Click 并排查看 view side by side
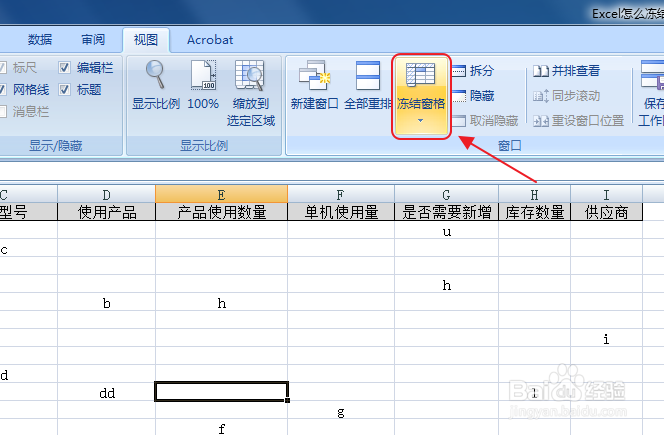 click(x=567, y=70)
